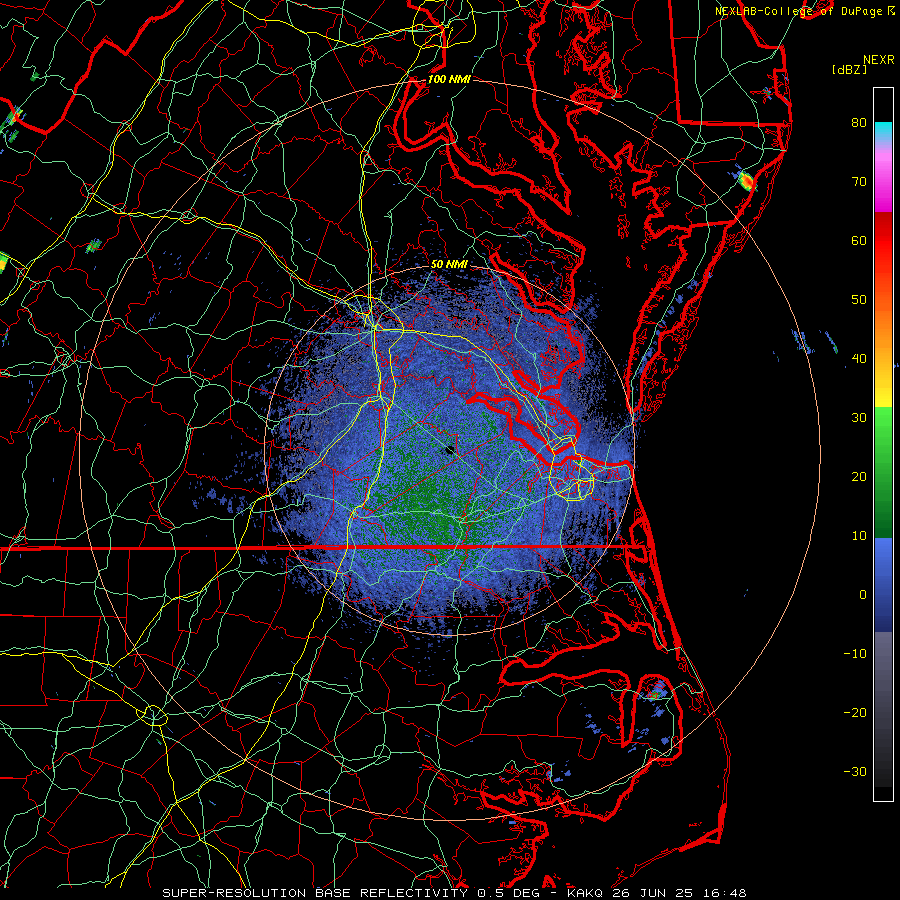Click the -10 value on the dBZ scale
The height and width of the screenshot is (900, 900).
(x=855, y=654)
